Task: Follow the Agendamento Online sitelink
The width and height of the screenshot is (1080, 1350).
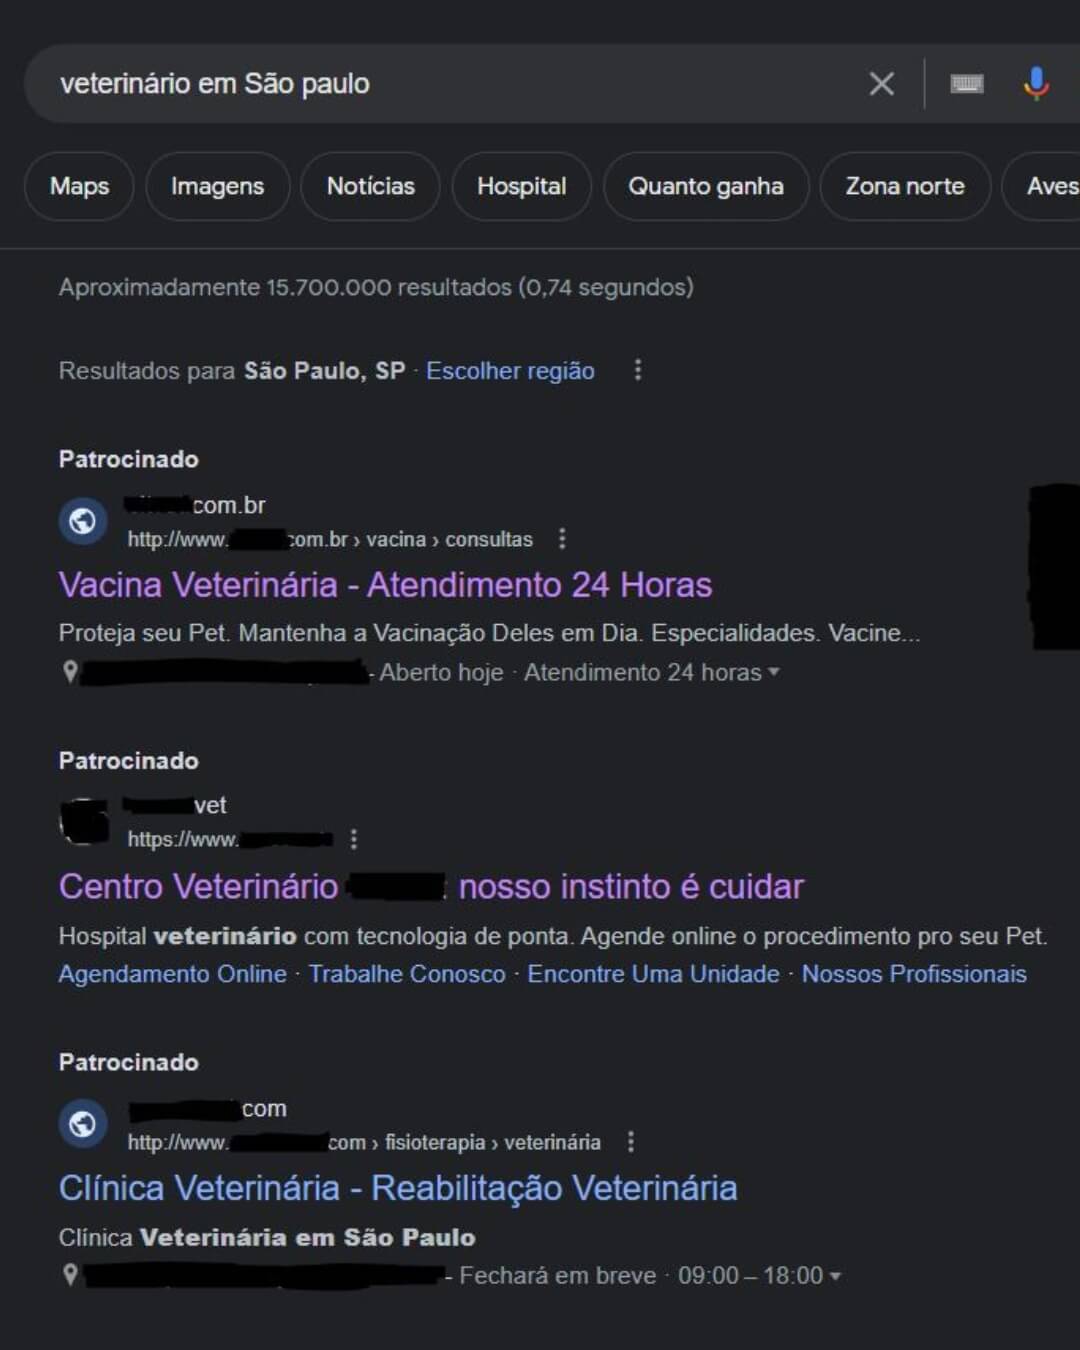Action: [x=172, y=974]
